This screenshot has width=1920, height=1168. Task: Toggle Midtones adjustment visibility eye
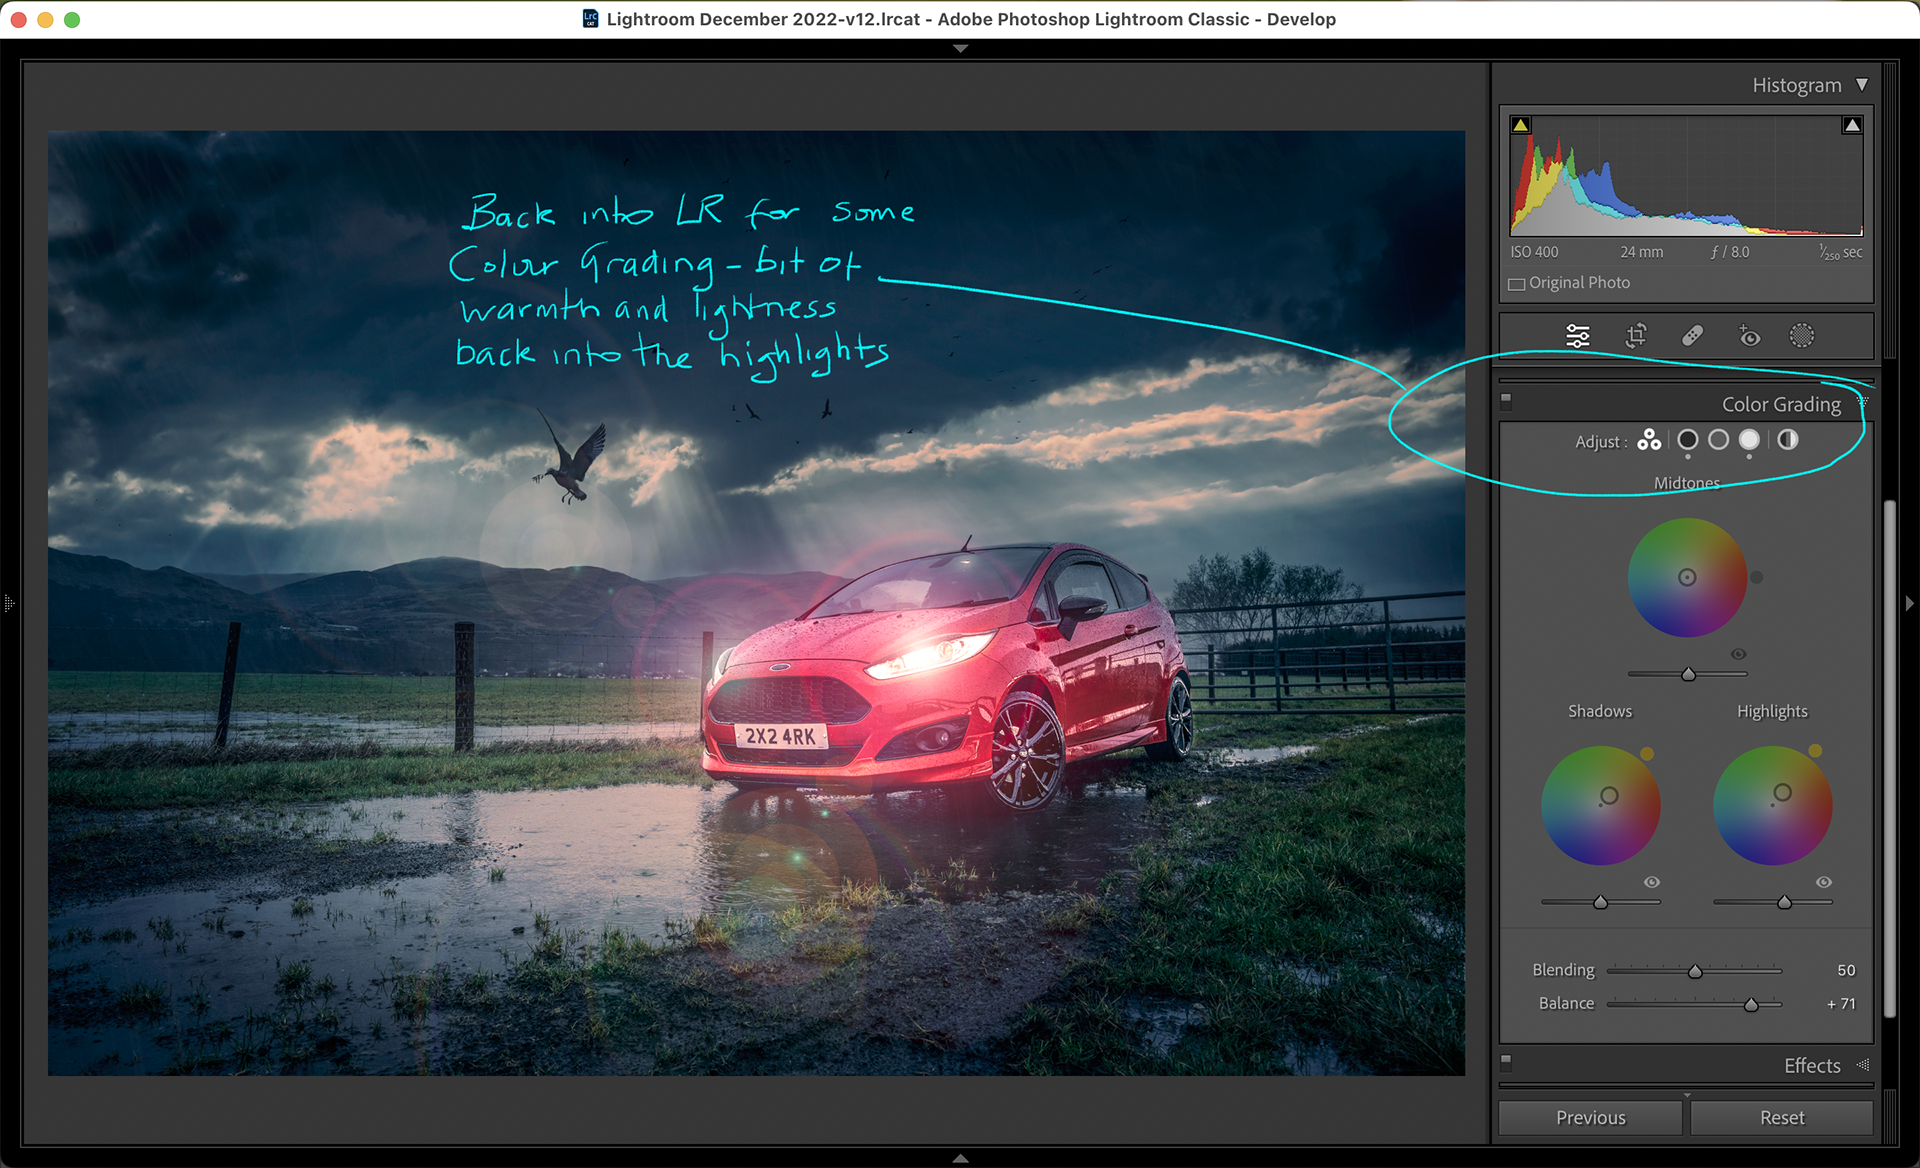tap(1739, 654)
